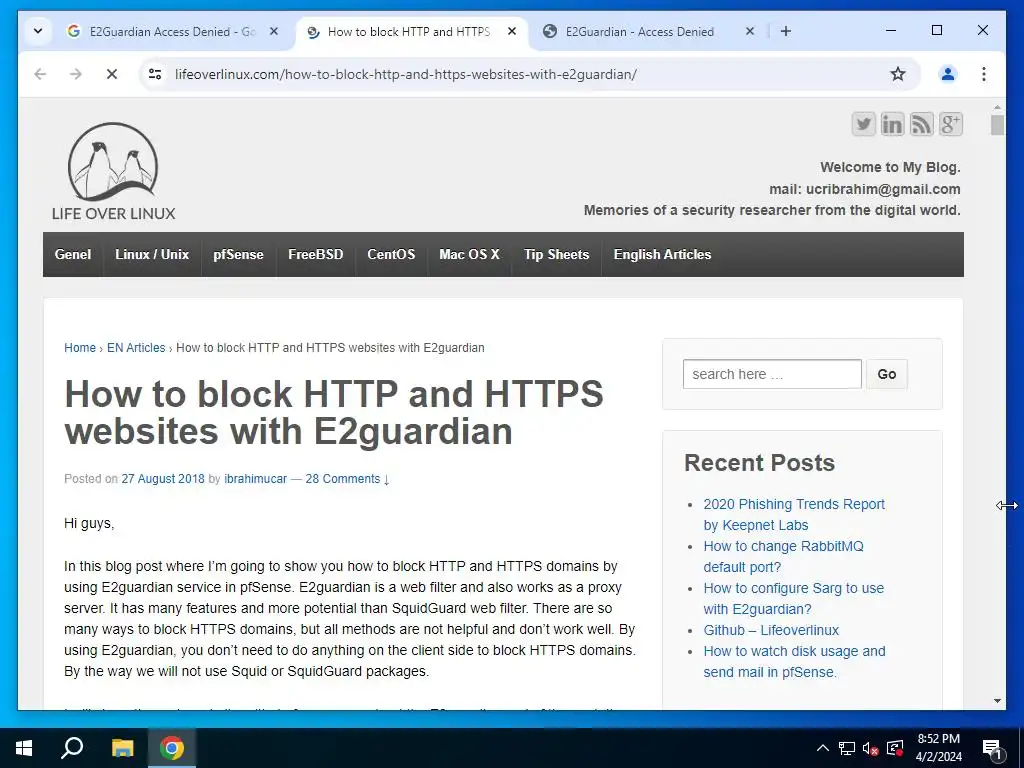Open the Tip Sheets menu
1024x768 pixels.
556,255
